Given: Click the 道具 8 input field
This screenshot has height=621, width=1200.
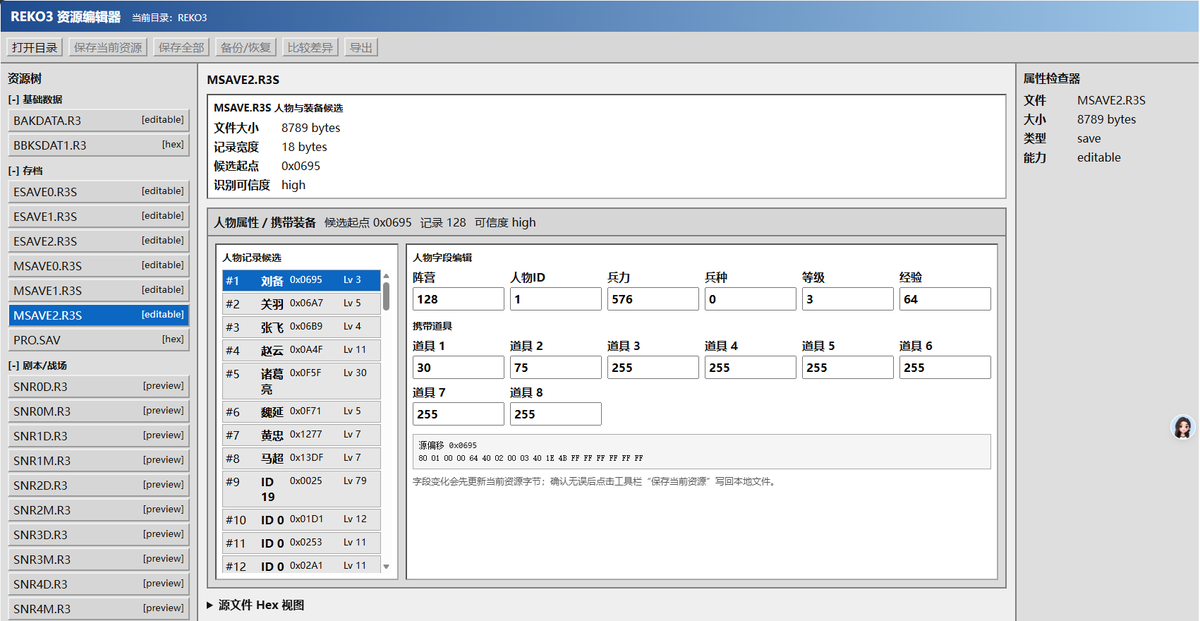Looking at the screenshot, I should click(556, 413).
